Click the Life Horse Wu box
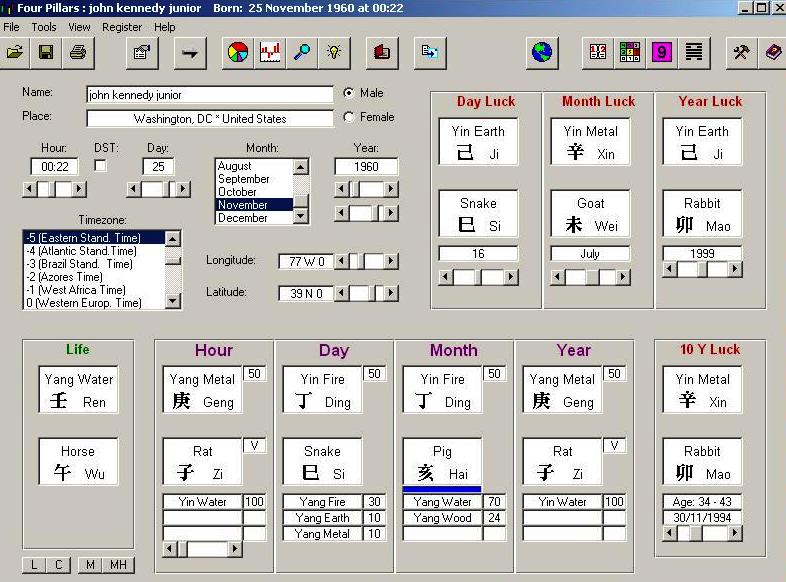This screenshot has height=582, width=786. [x=79, y=462]
